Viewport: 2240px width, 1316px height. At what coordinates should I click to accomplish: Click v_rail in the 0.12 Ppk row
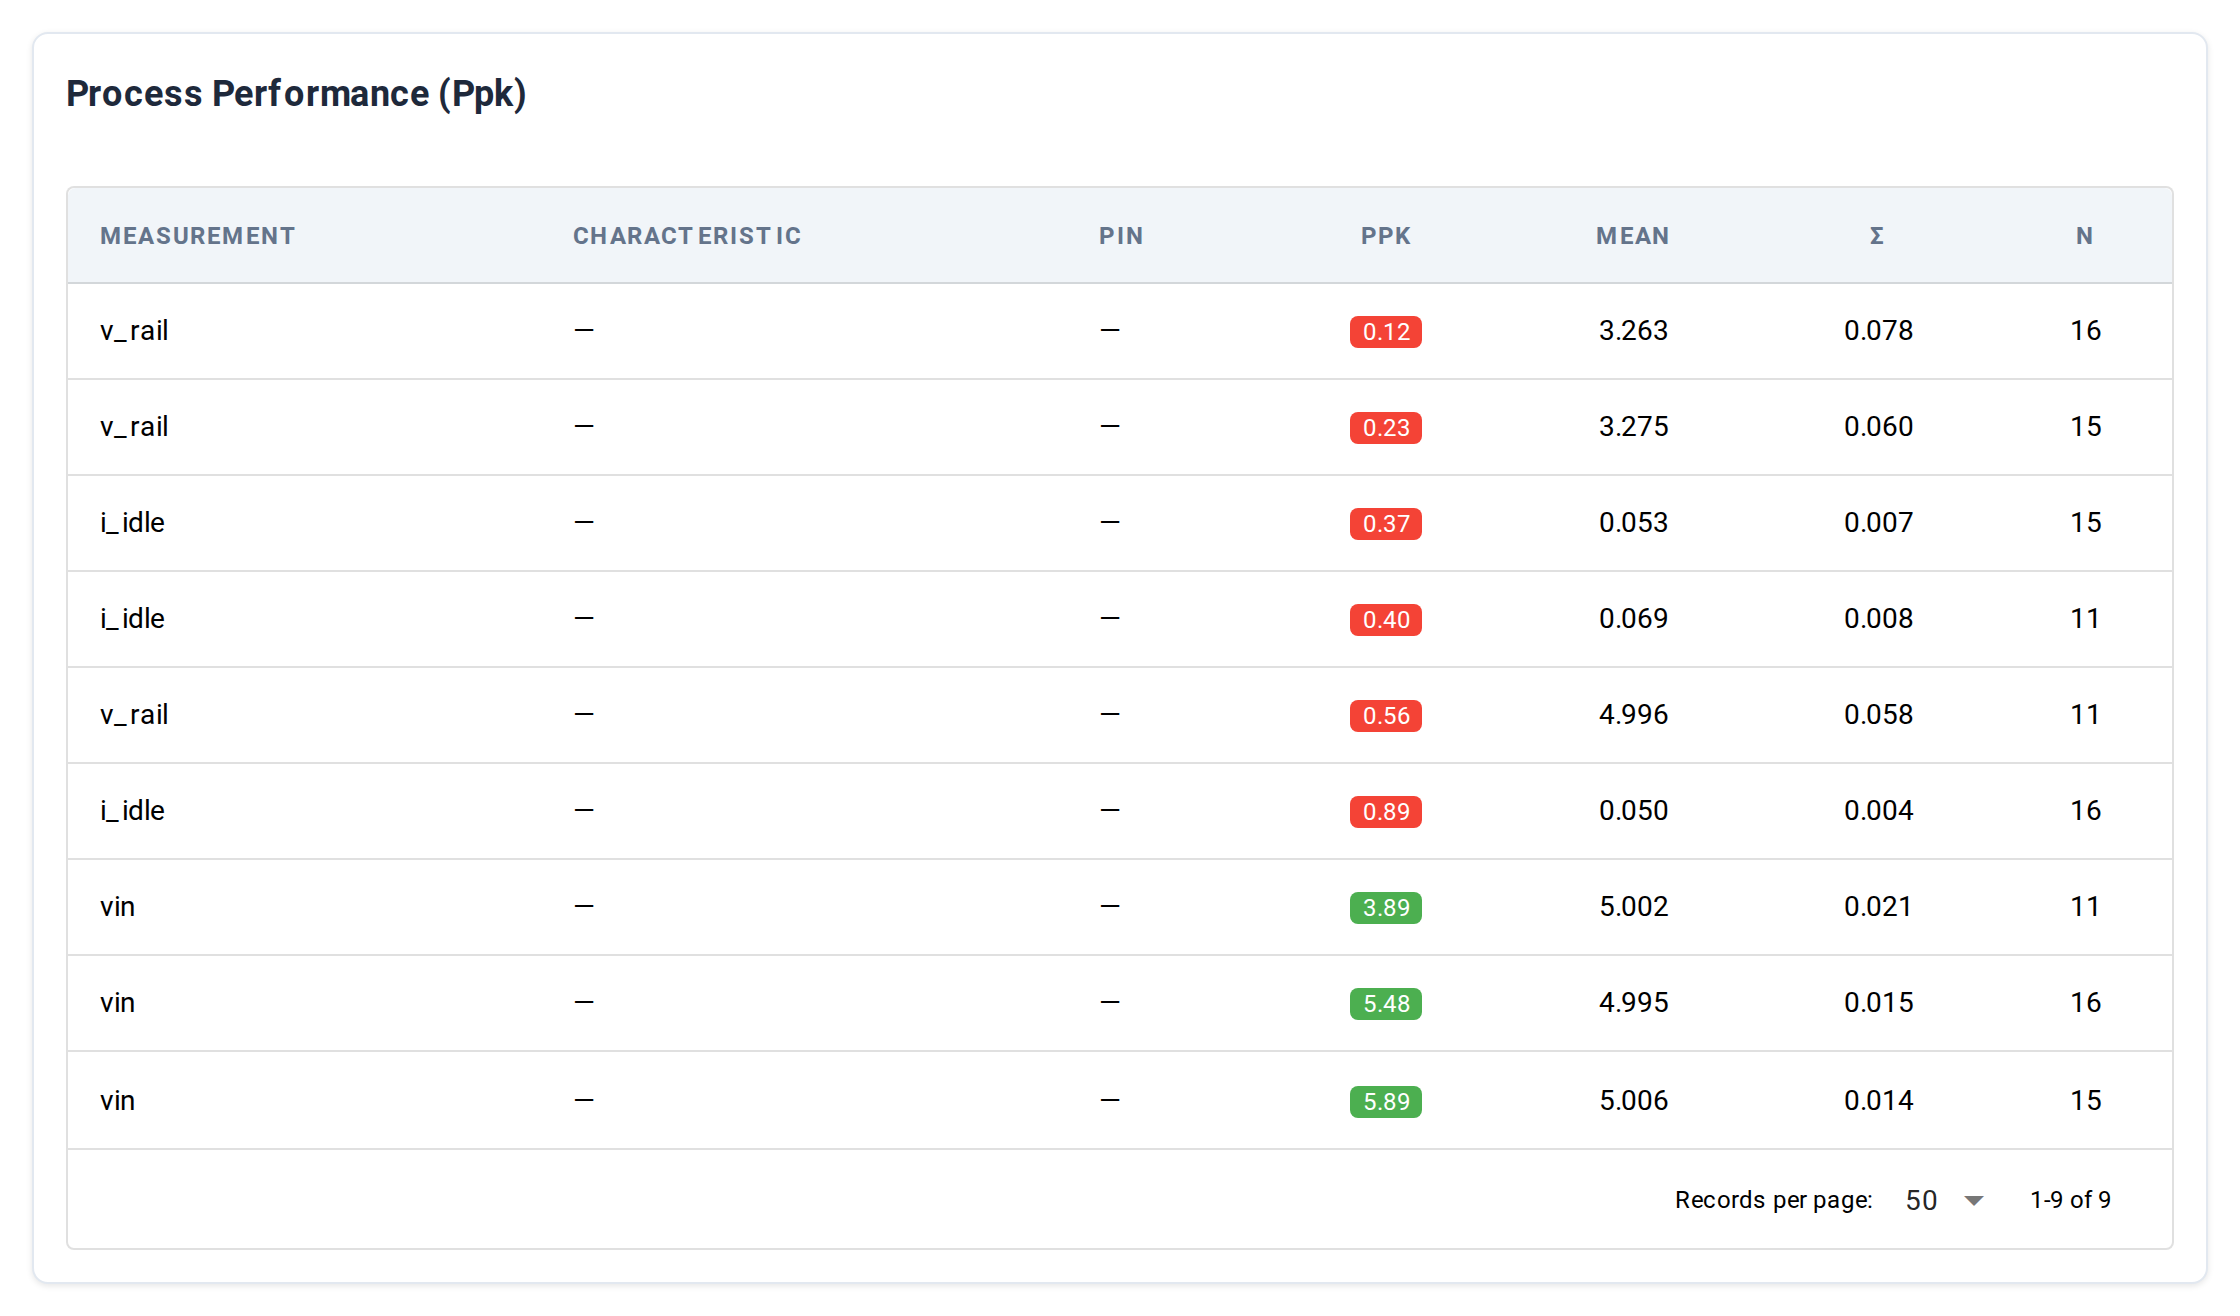(x=134, y=331)
